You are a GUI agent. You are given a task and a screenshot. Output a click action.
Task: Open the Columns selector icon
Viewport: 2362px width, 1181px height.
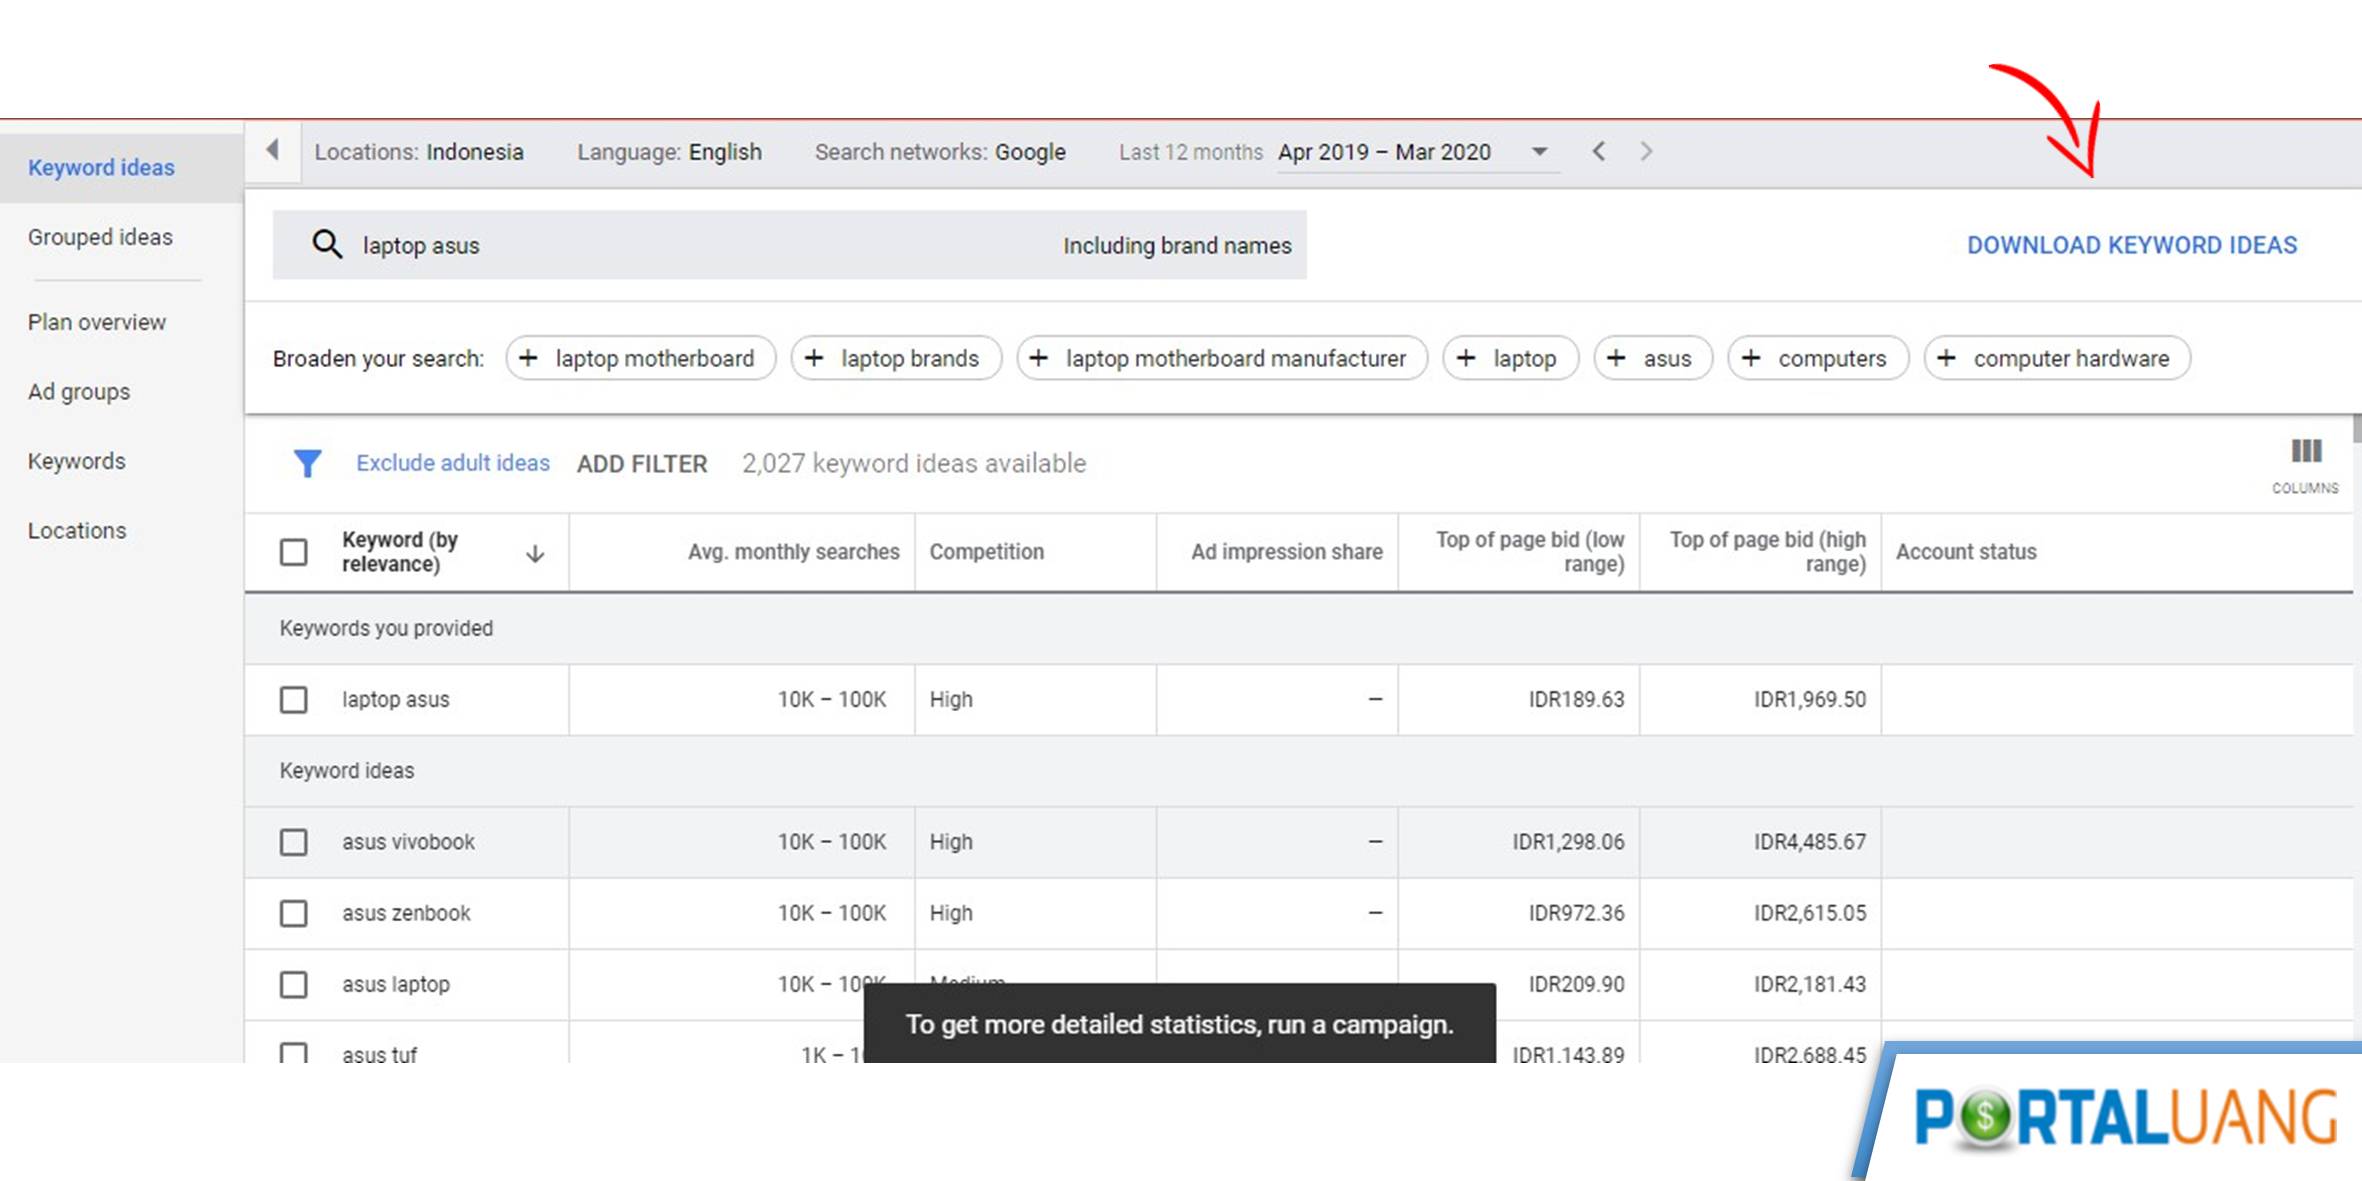tap(2305, 452)
